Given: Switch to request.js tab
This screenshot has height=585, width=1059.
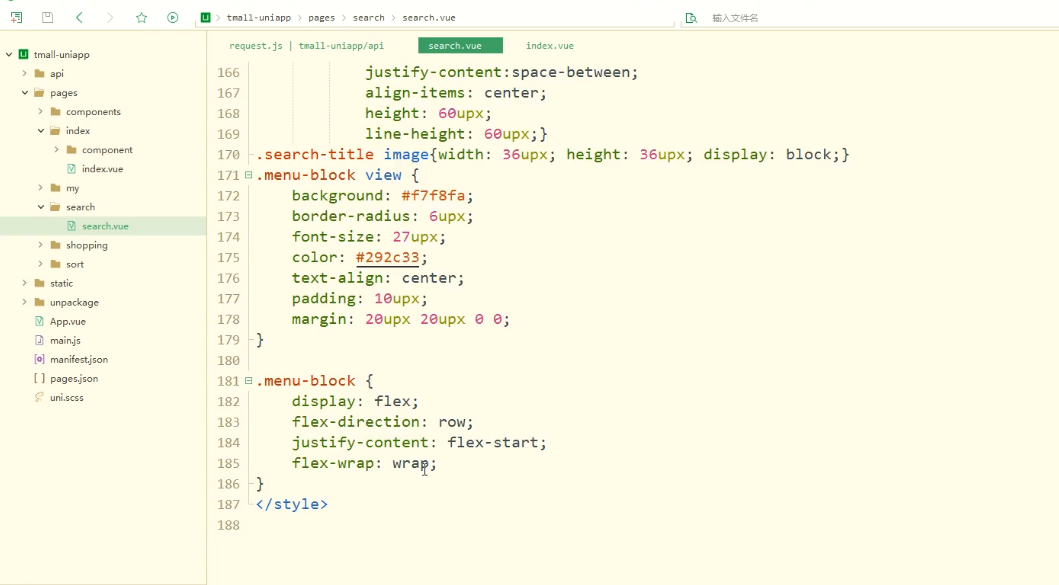Looking at the screenshot, I should tap(306, 46).
